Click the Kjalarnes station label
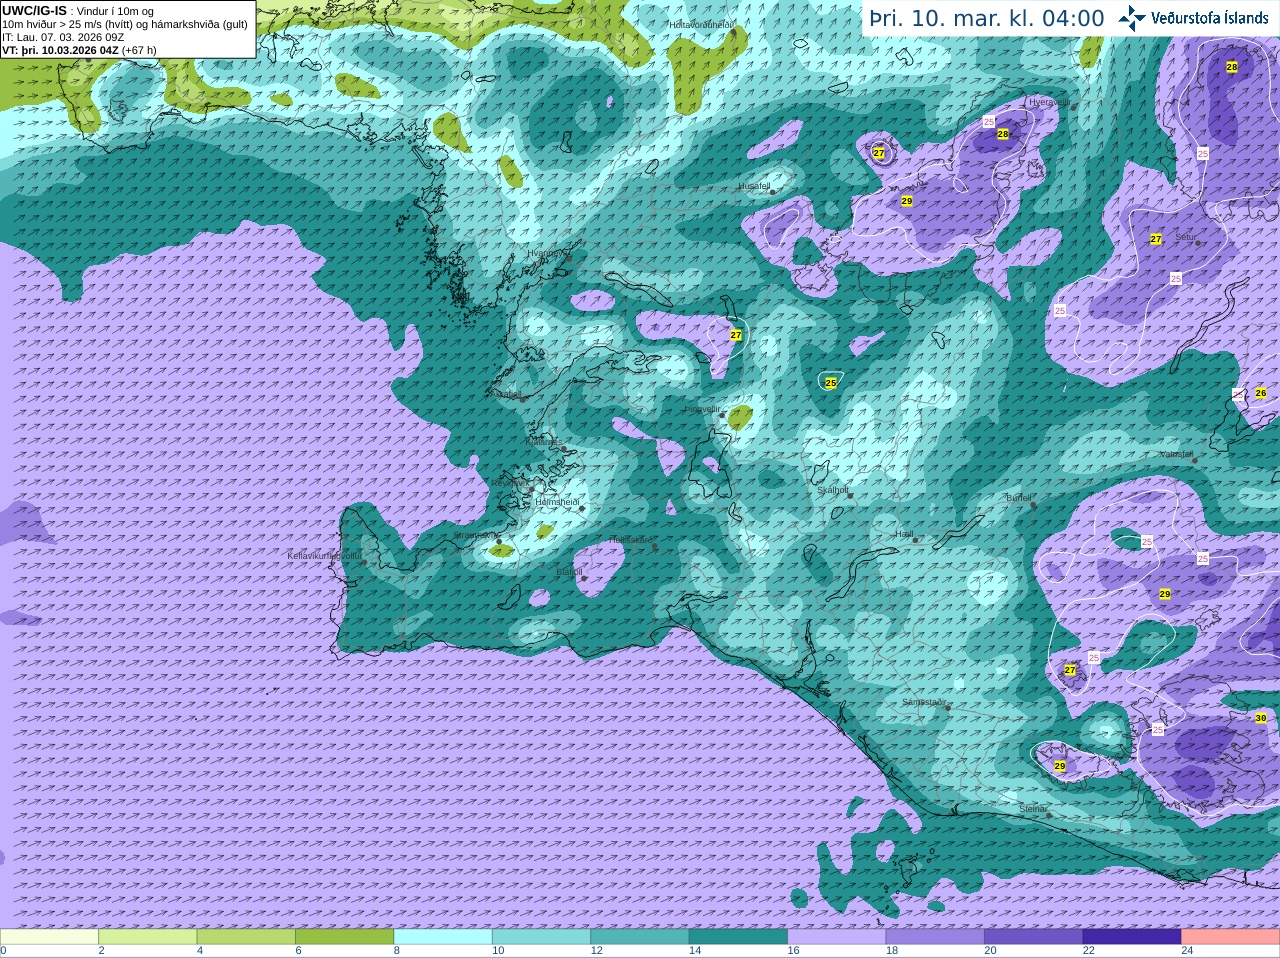Screen dimensions: 1280x958 [544, 441]
